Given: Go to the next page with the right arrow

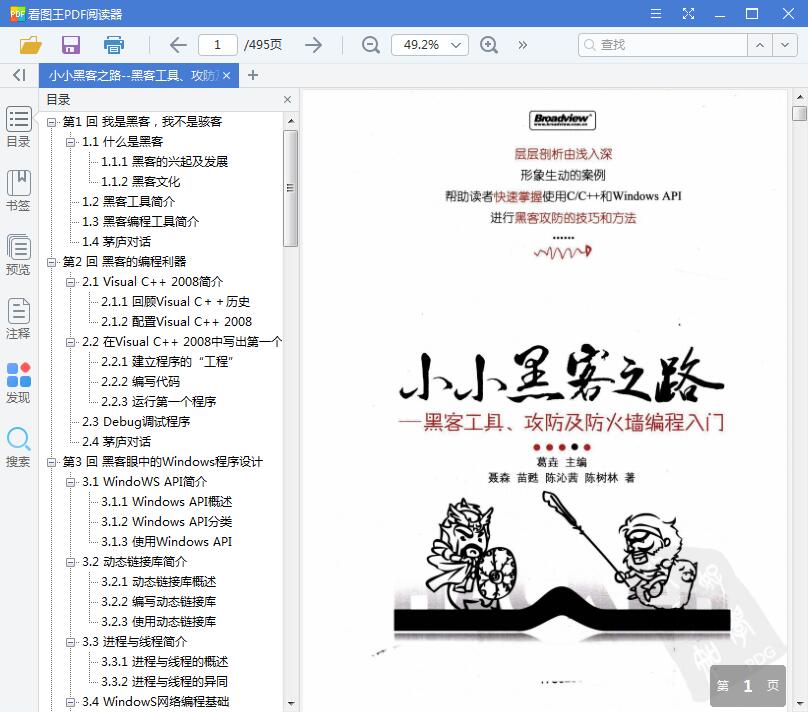Looking at the screenshot, I should pyautogui.click(x=313, y=44).
